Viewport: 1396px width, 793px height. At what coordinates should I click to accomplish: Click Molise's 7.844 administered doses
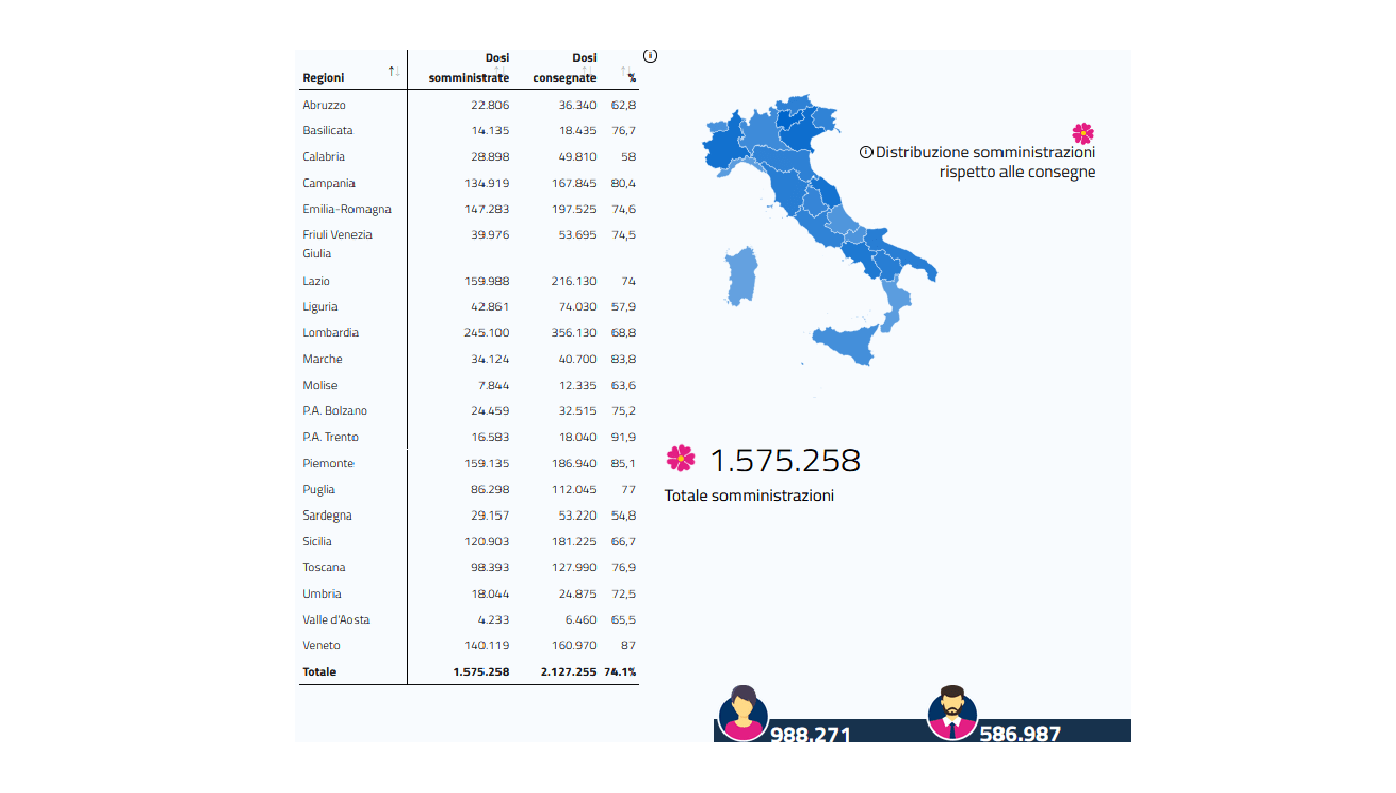coord(494,385)
